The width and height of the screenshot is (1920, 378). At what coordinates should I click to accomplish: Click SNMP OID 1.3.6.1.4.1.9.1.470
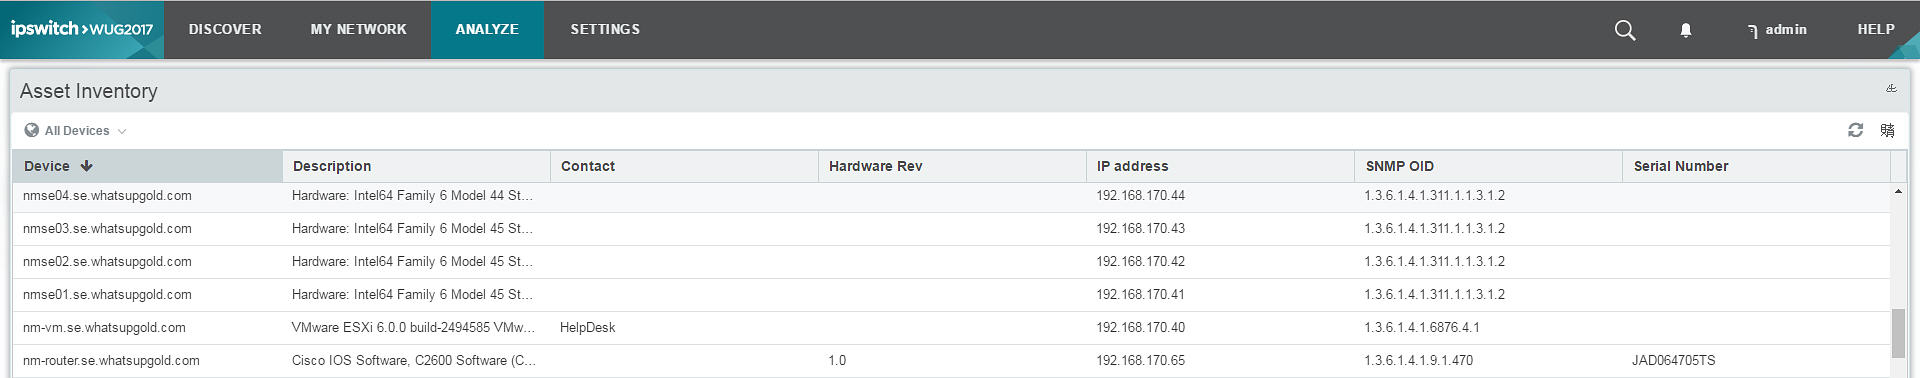(1419, 361)
